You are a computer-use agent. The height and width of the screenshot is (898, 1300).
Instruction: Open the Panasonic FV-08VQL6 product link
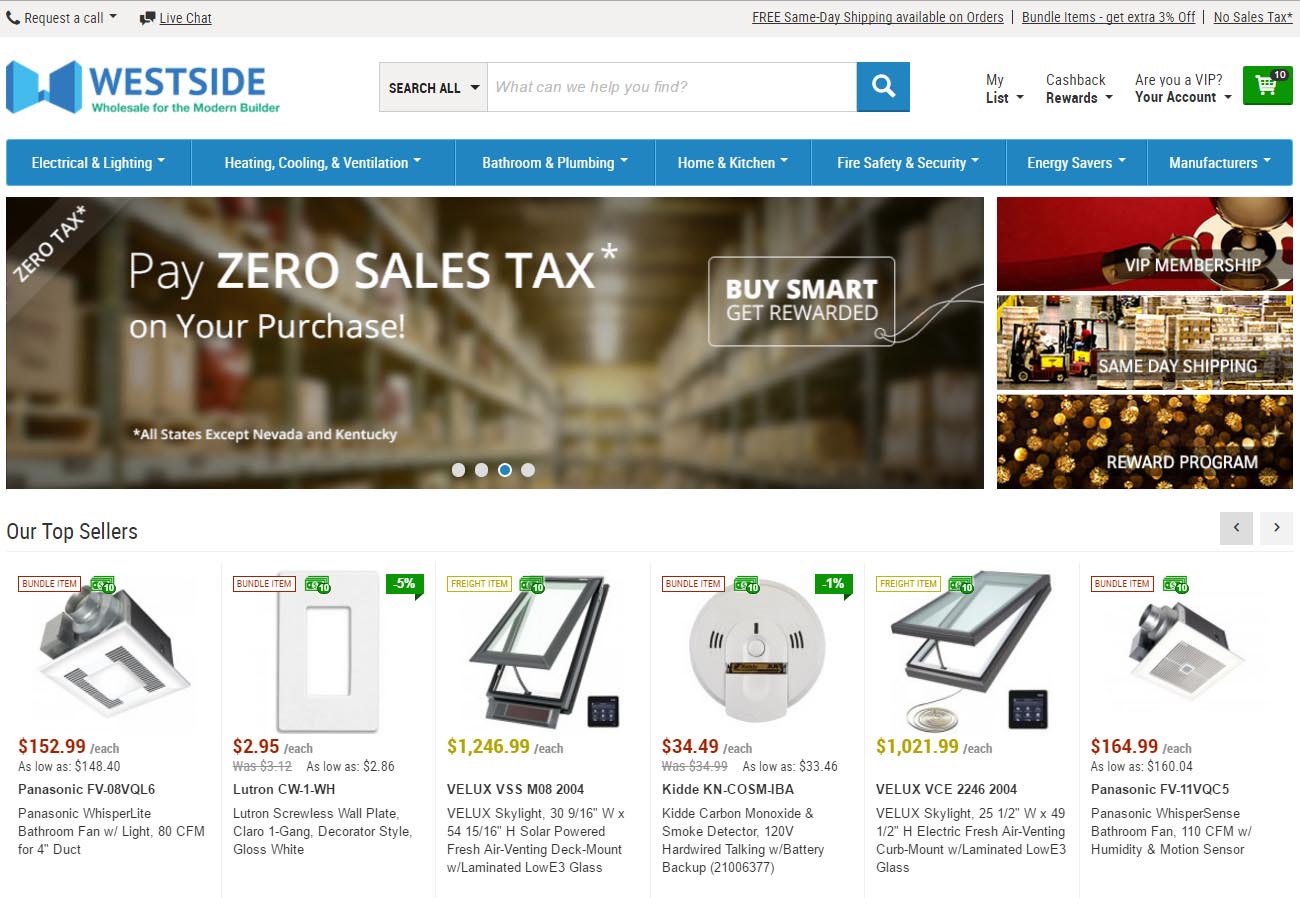[x=87, y=789]
